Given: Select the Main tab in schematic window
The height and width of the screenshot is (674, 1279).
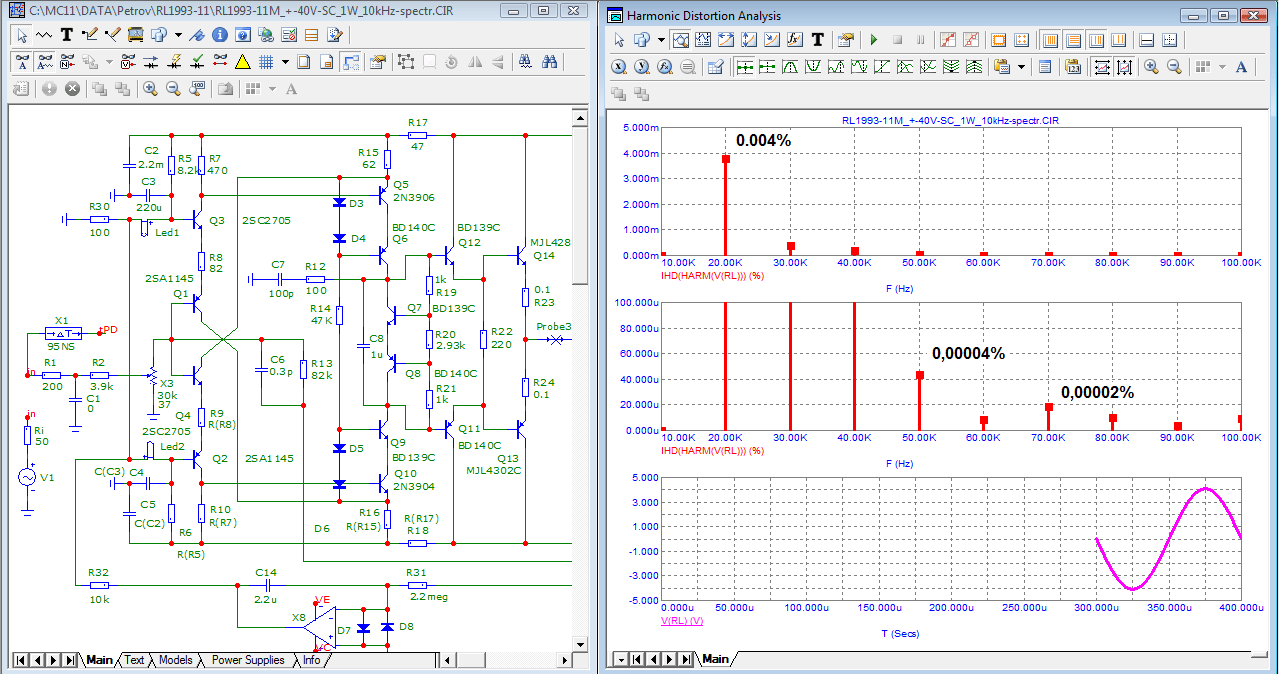Looking at the screenshot, I should click(x=100, y=660).
